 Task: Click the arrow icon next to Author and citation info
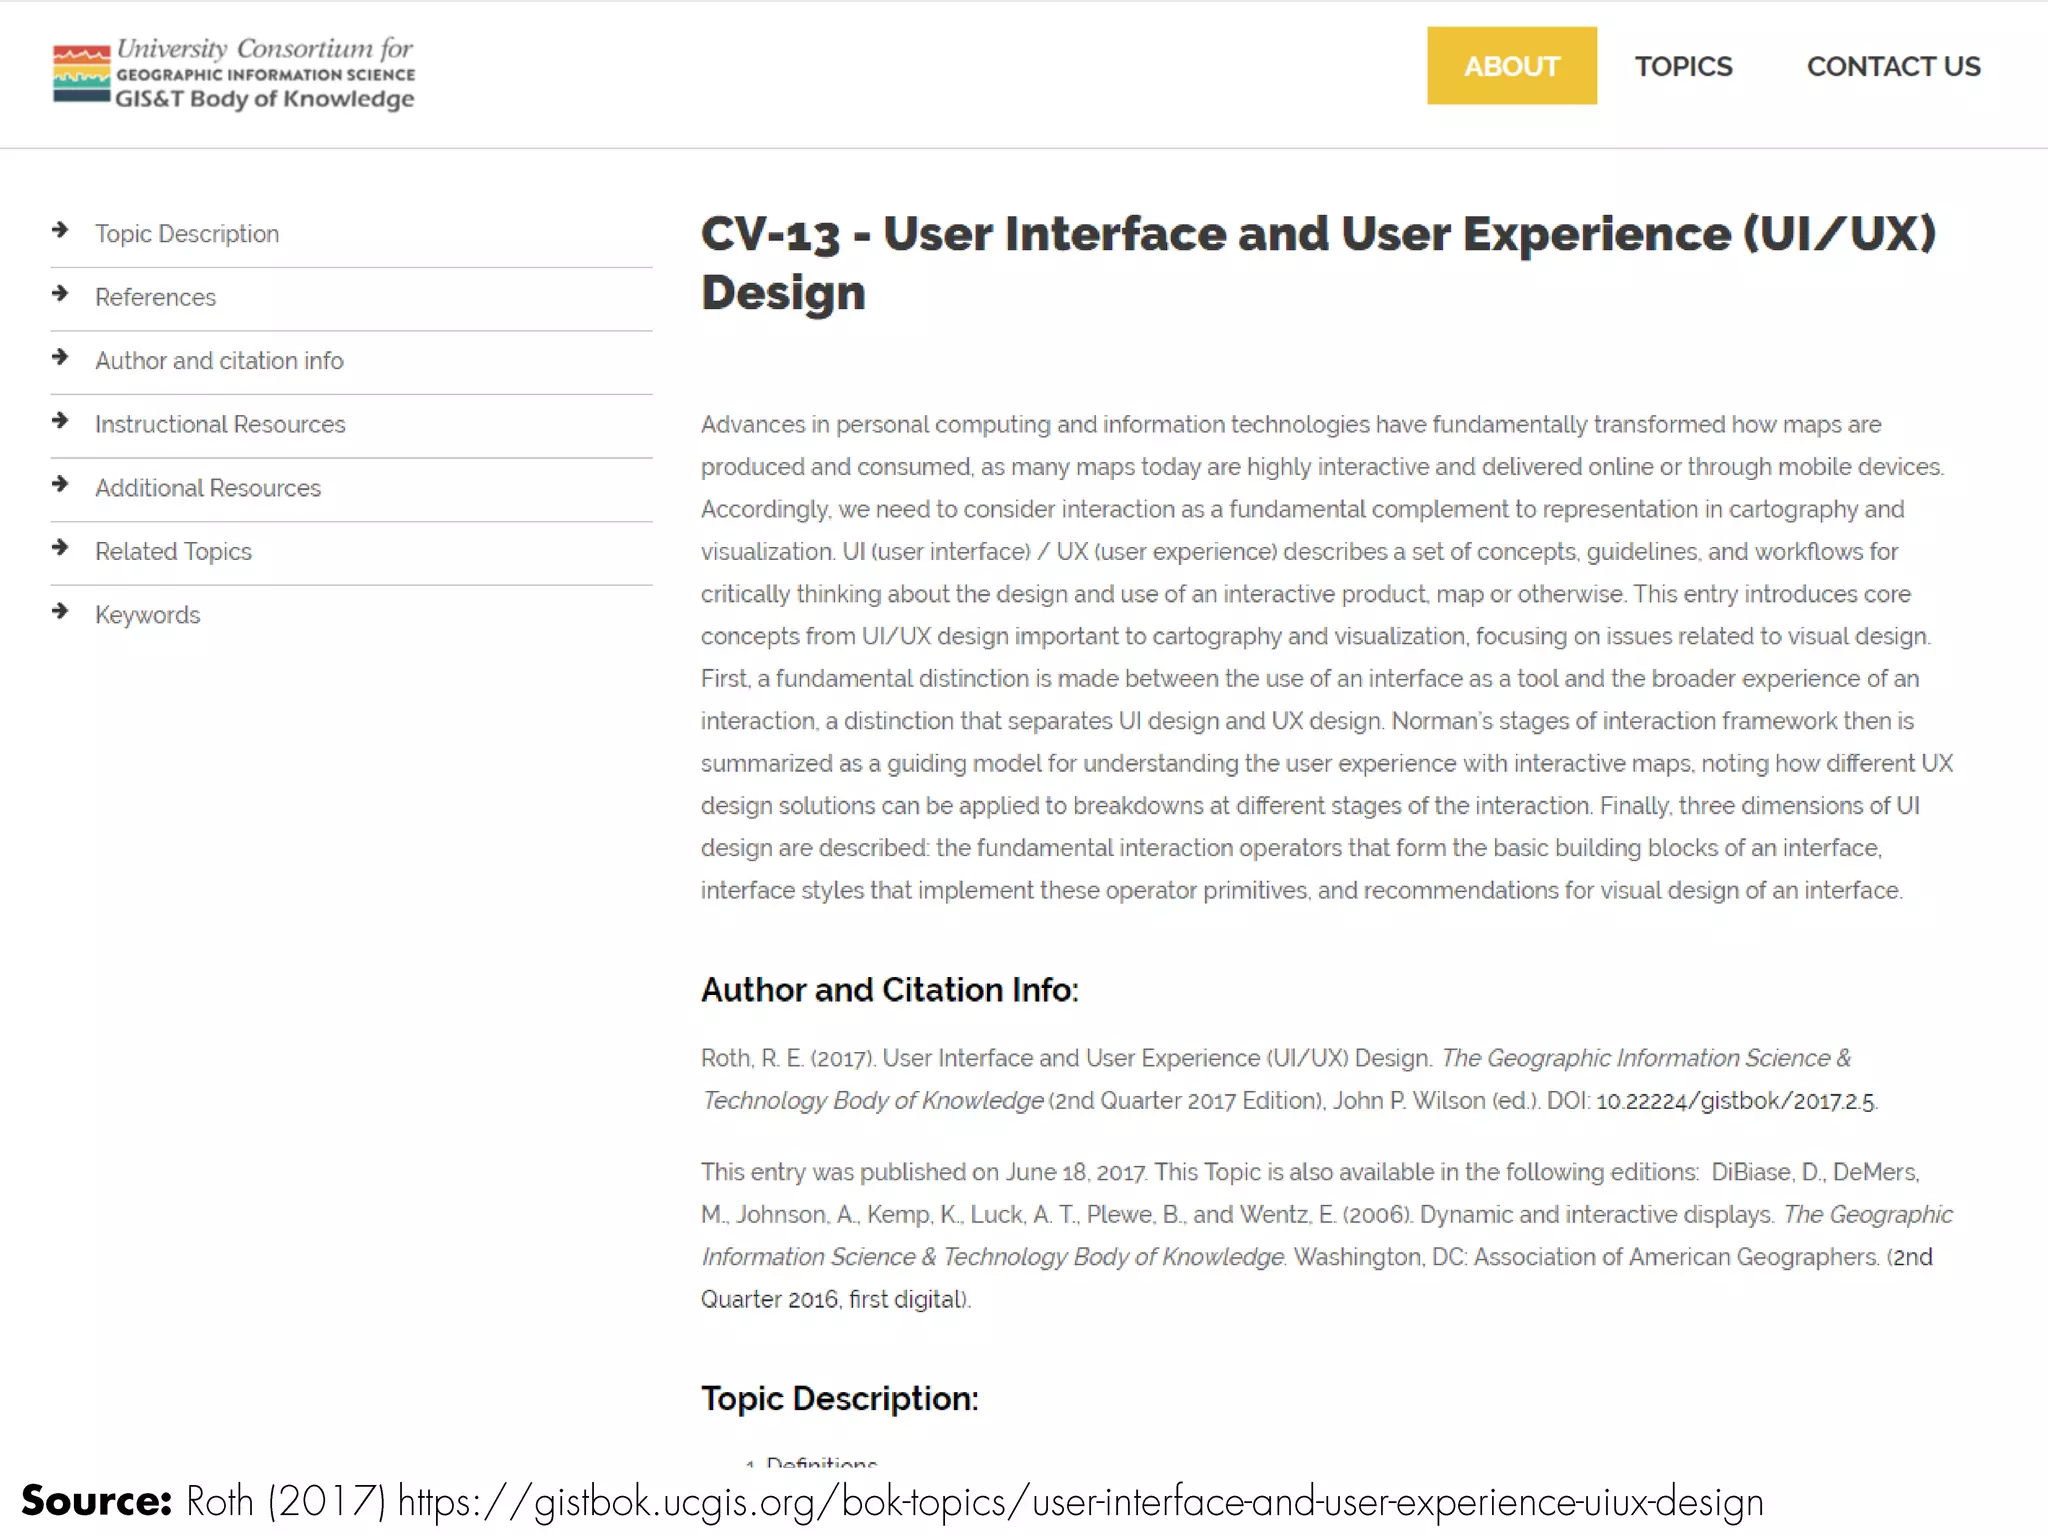(60, 357)
